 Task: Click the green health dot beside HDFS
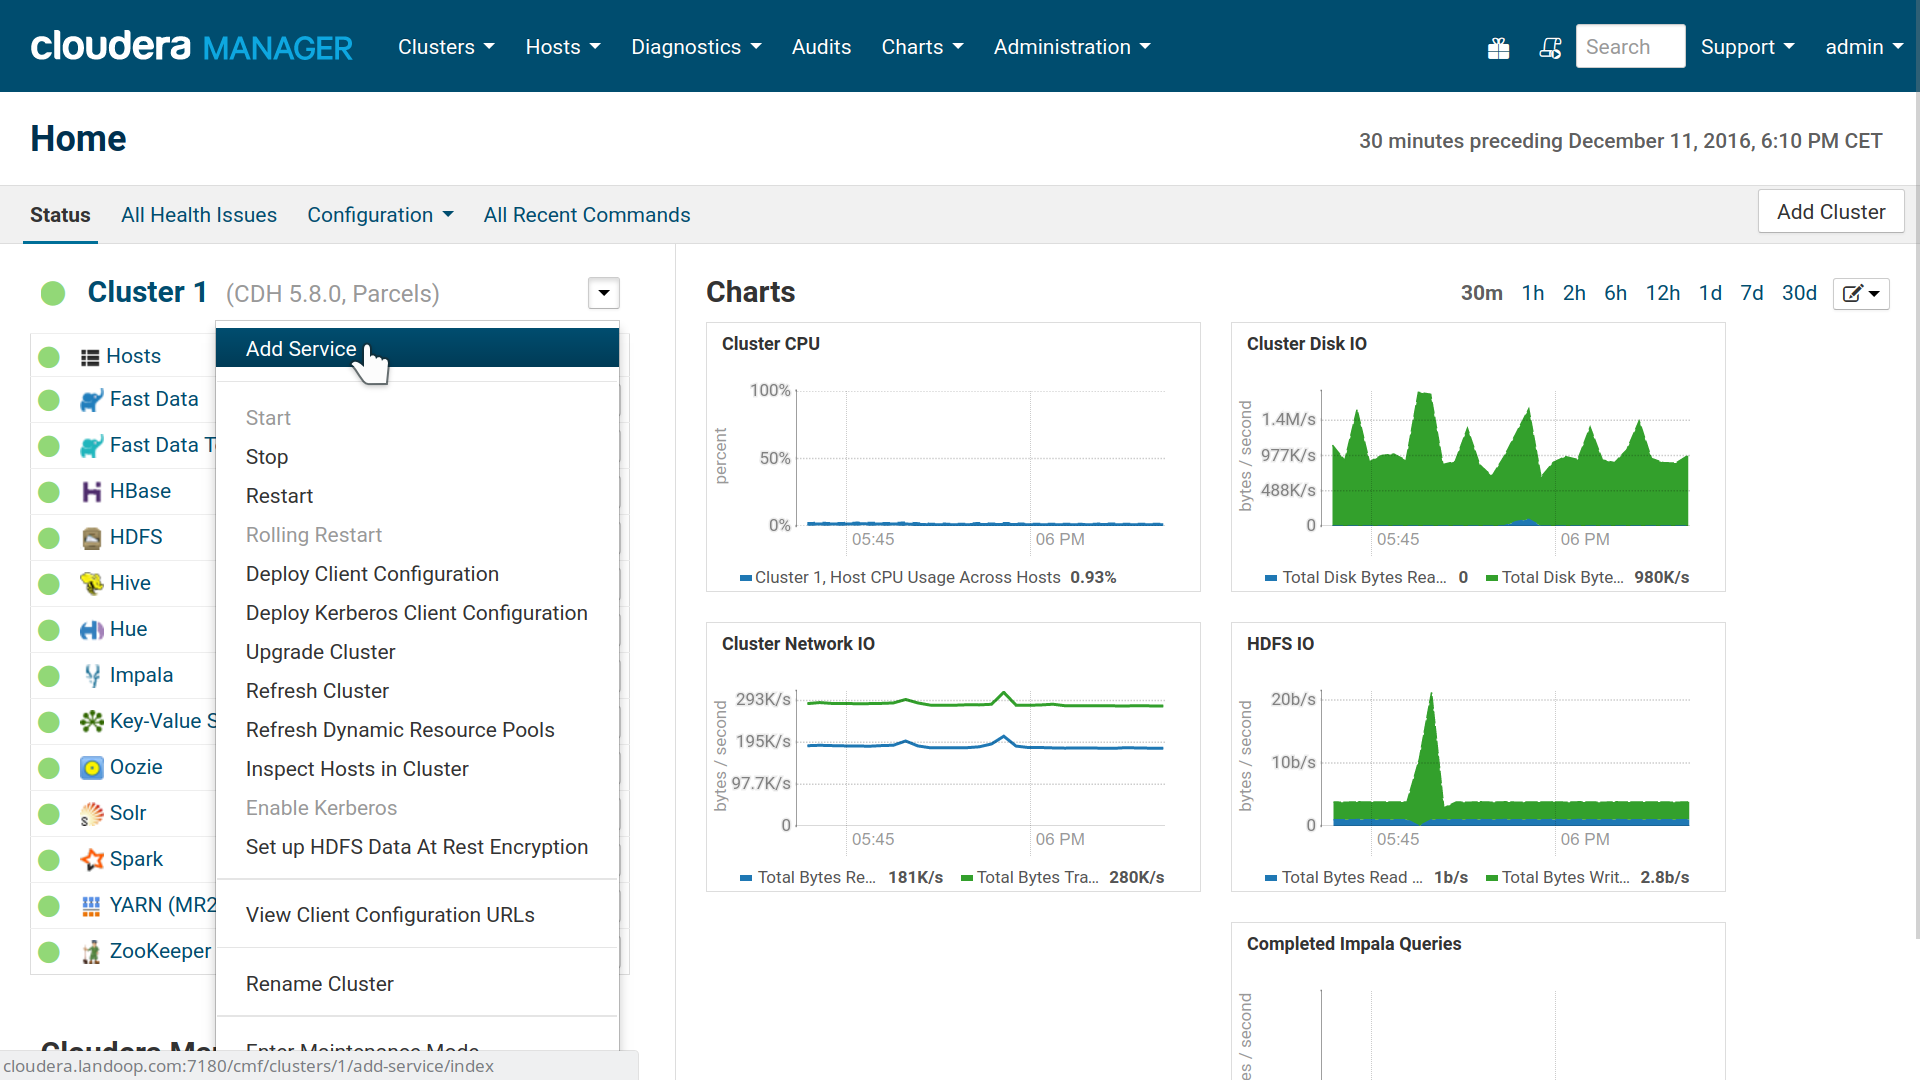click(x=49, y=538)
